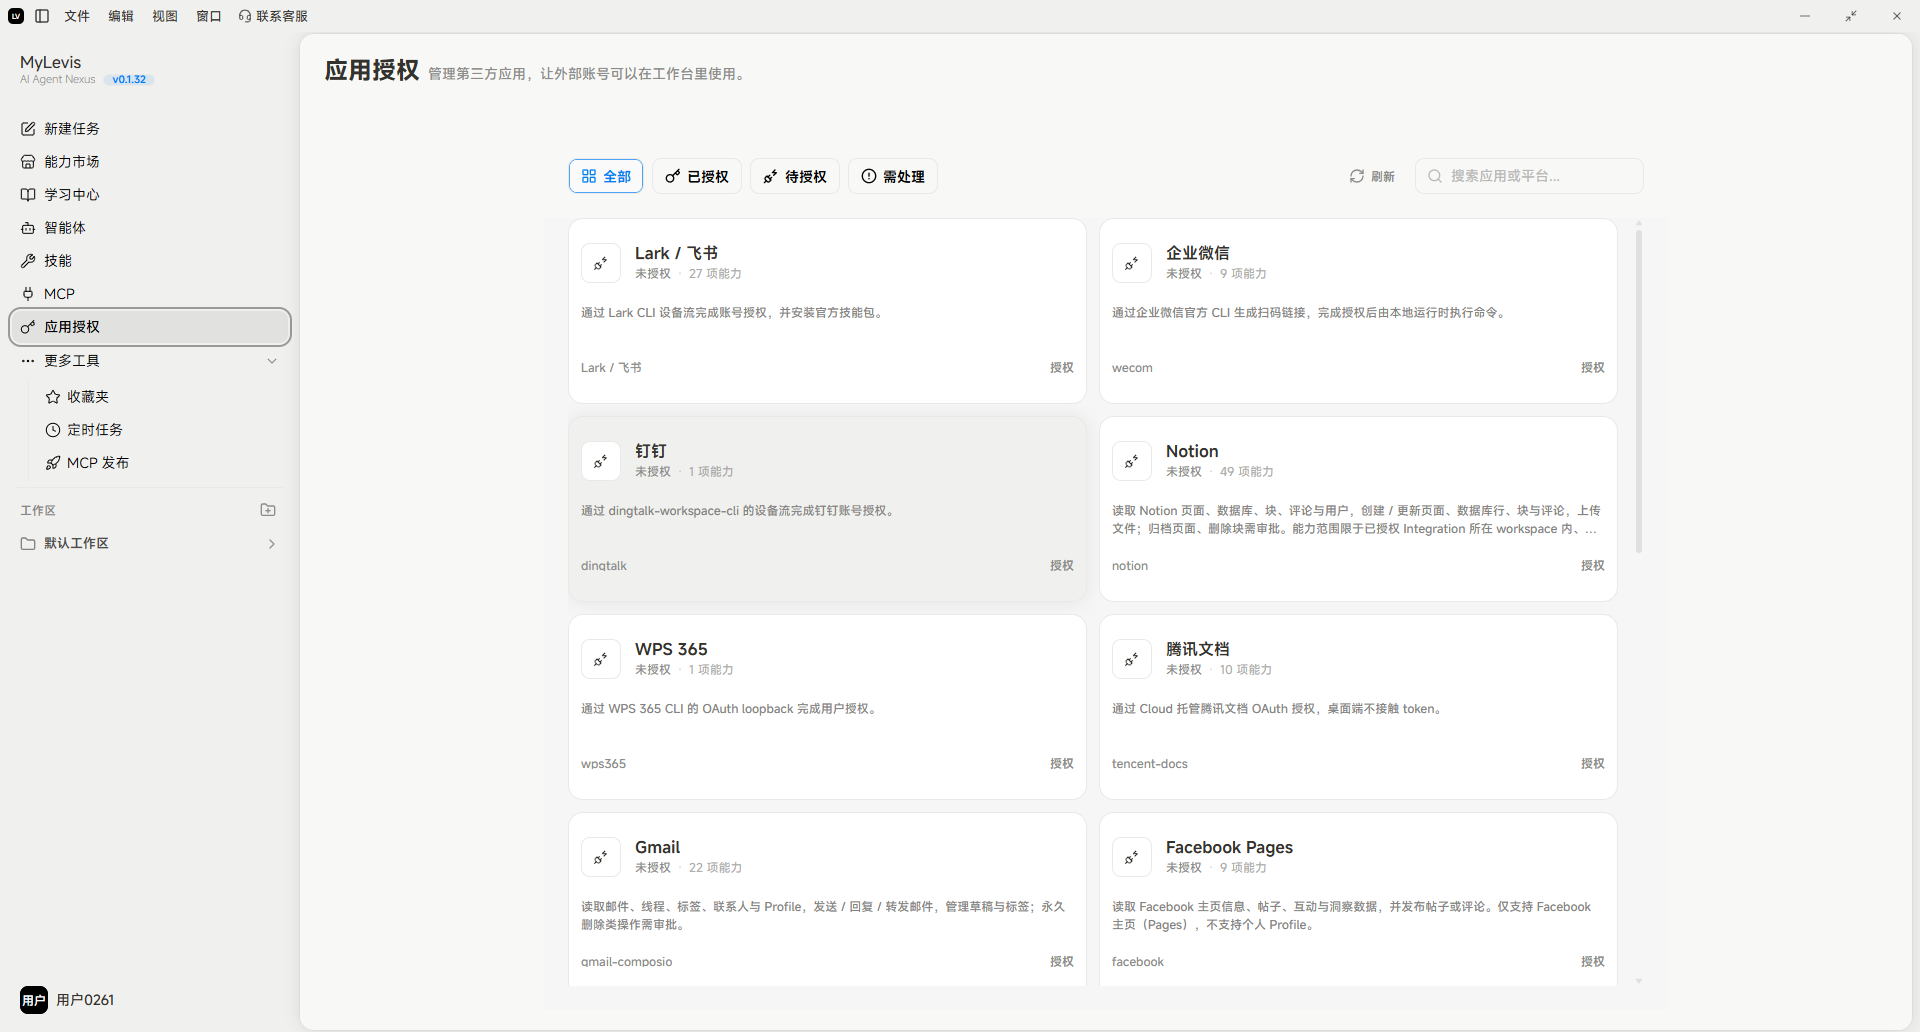1920x1032 pixels.
Task: Authorize 企业微信 via 授权
Action: coord(1593,368)
